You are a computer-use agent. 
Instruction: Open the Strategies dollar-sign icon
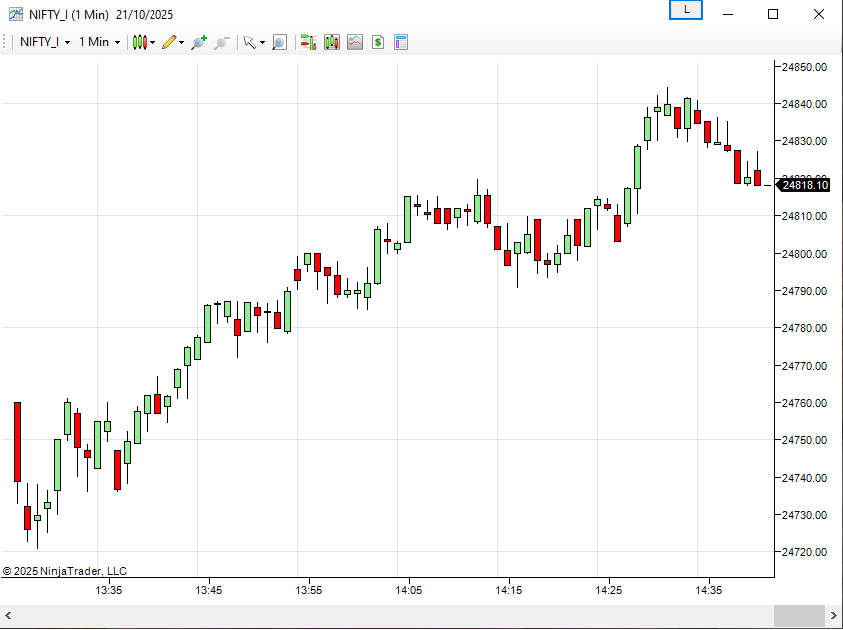[x=378, y=42]
